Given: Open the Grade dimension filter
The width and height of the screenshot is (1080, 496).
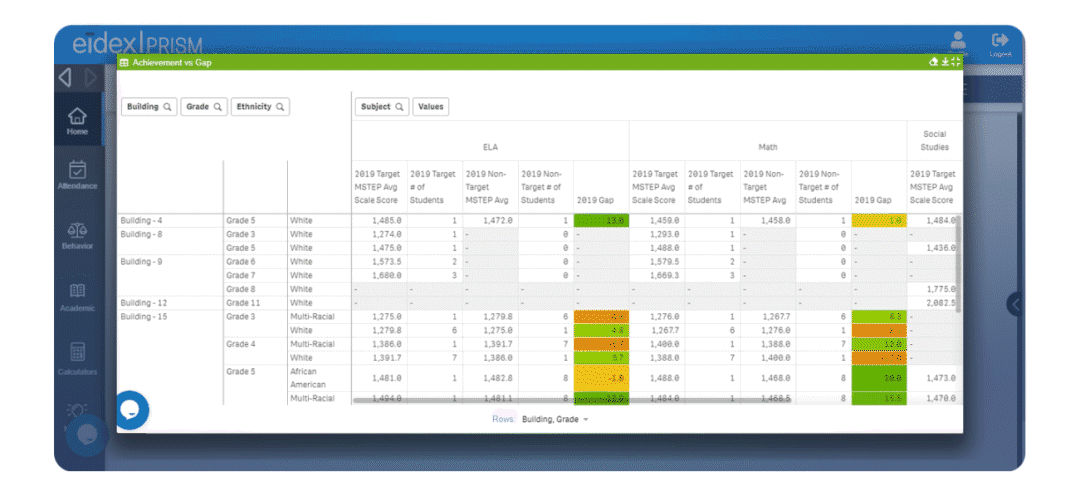Looking at the screenshot, I should click(x=204, y=107).
